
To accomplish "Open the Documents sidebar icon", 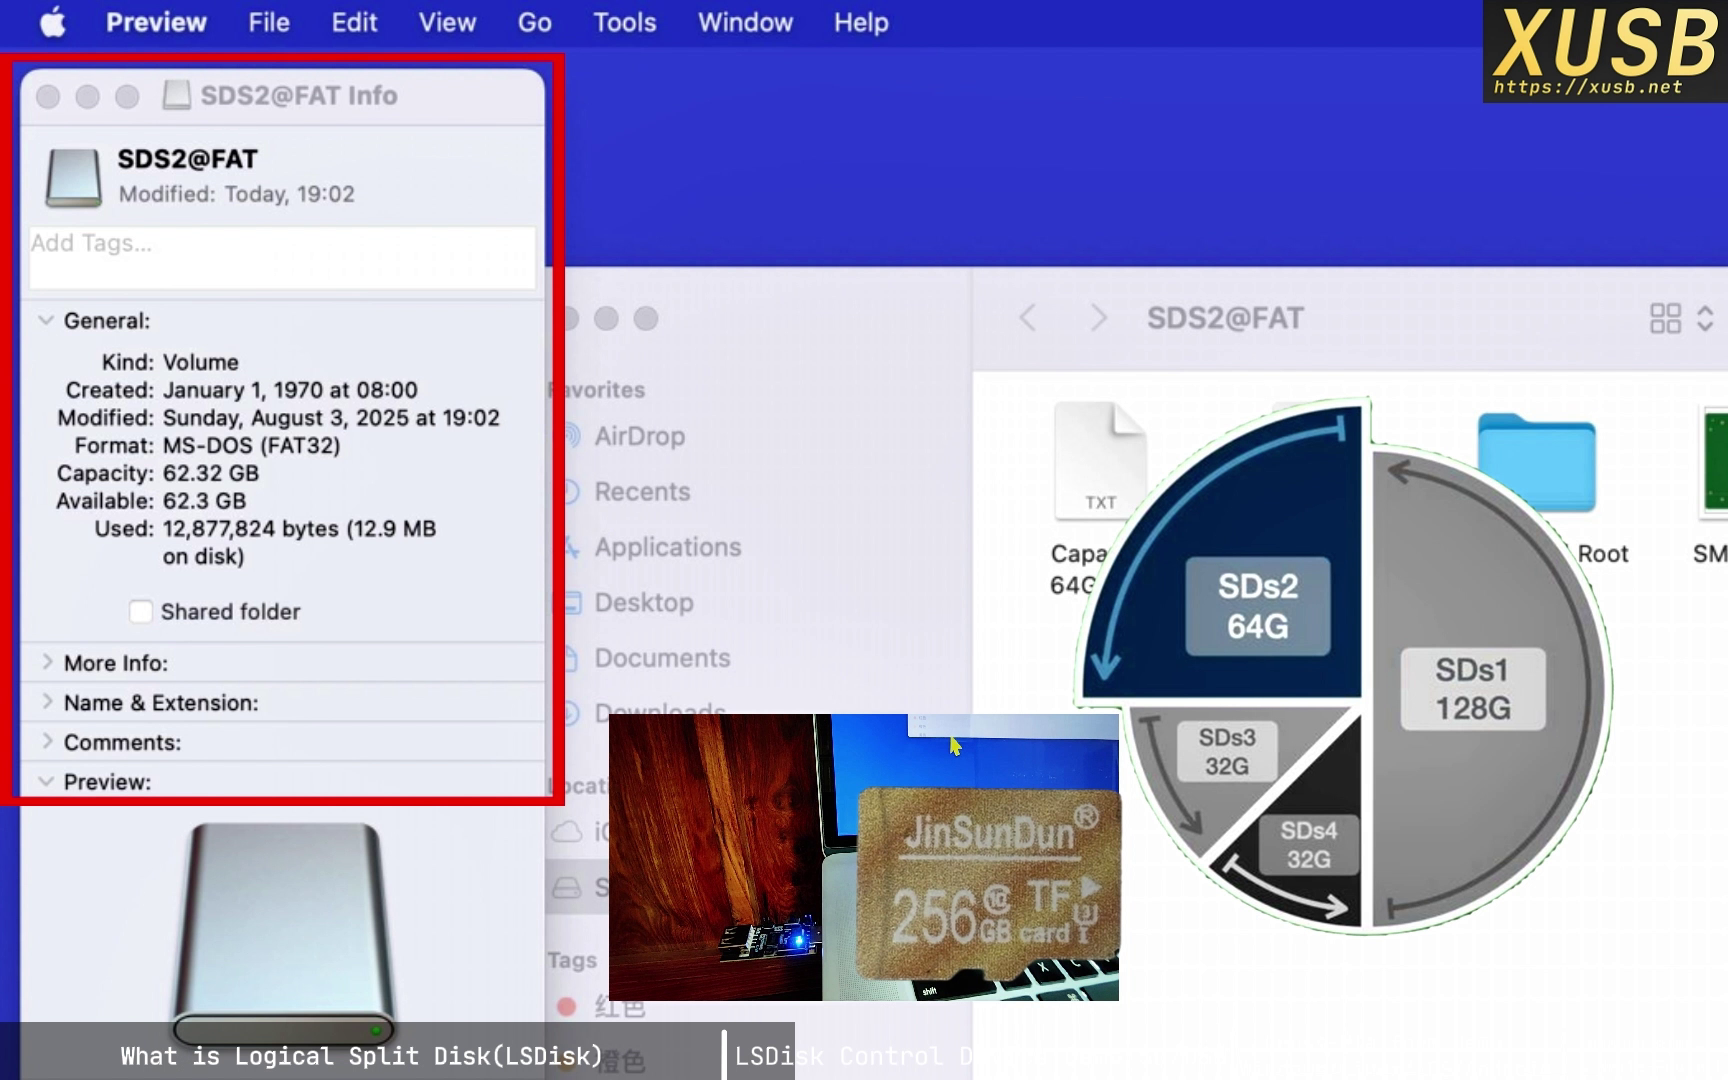I will (662, 657).
